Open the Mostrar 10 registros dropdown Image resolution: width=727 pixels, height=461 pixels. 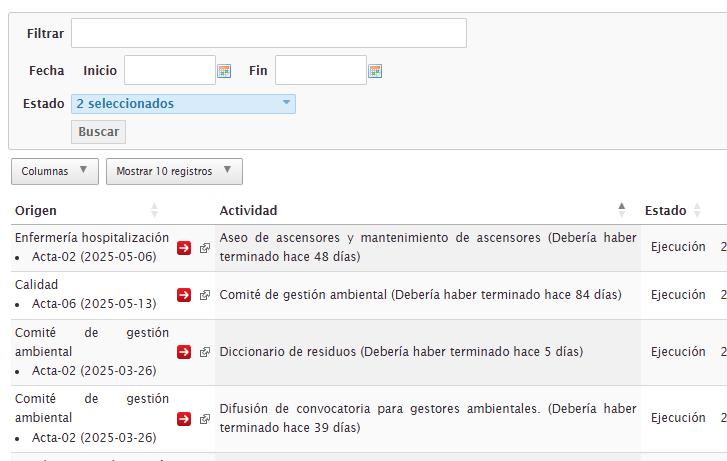(x=174, y=172)
